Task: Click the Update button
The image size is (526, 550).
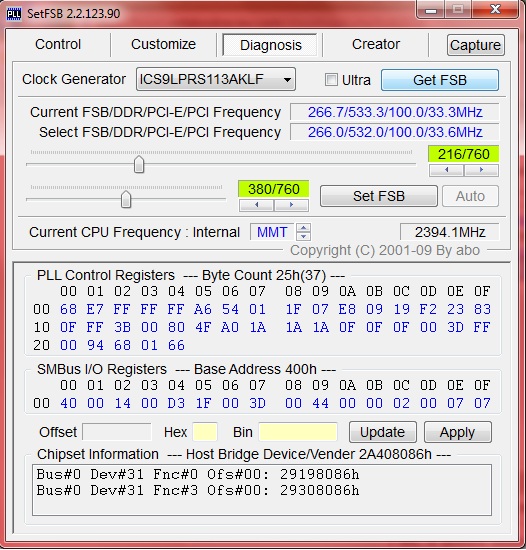Action: 383,432
